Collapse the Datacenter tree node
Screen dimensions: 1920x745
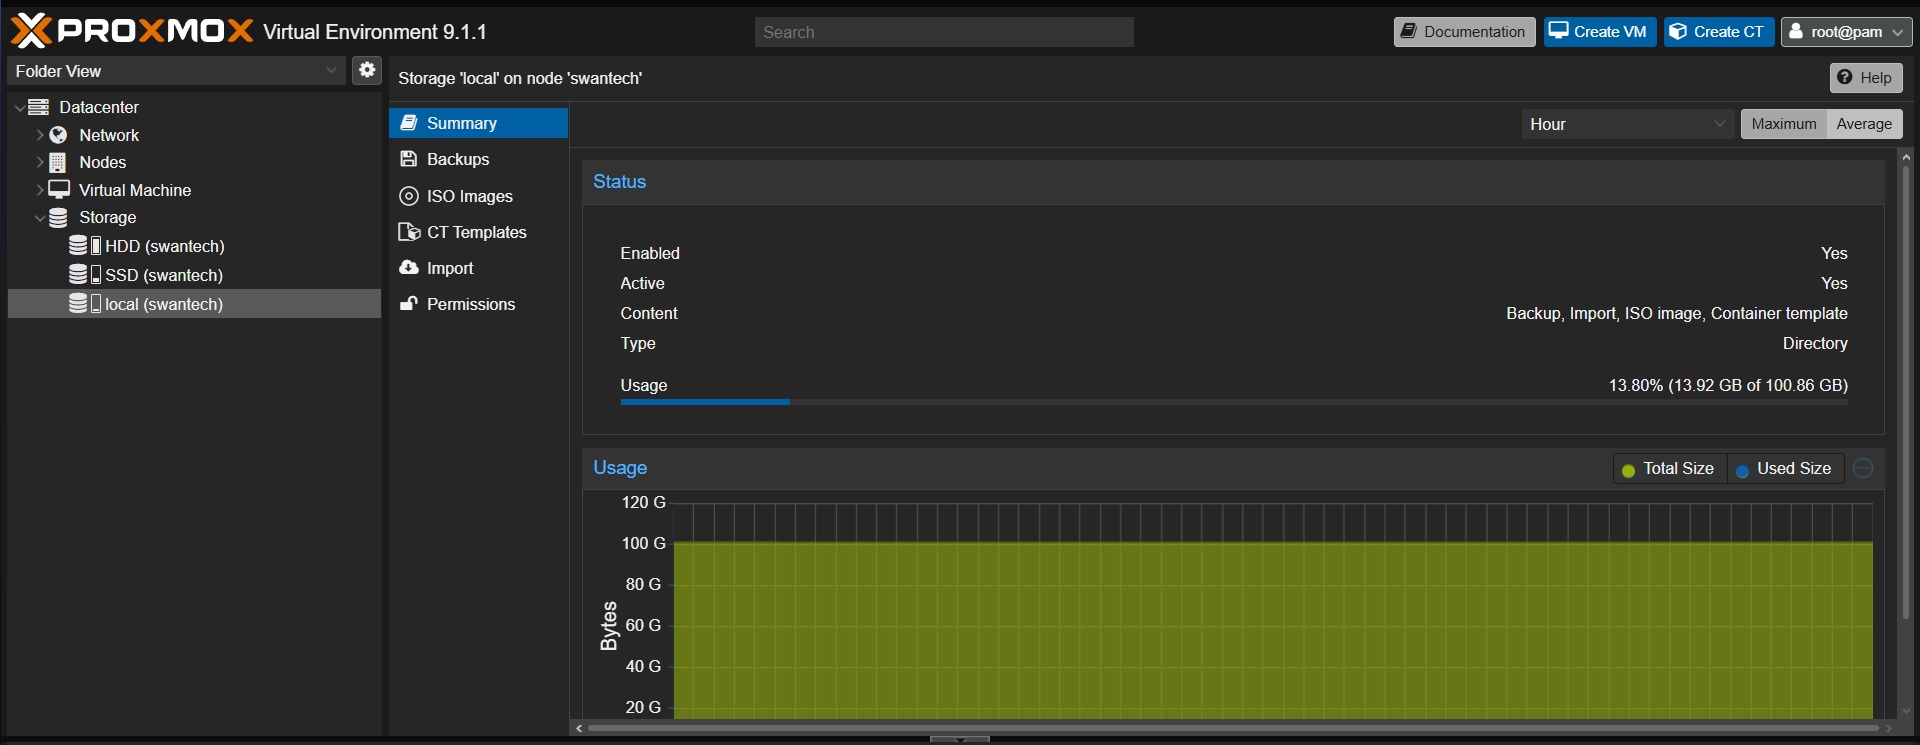19,107
